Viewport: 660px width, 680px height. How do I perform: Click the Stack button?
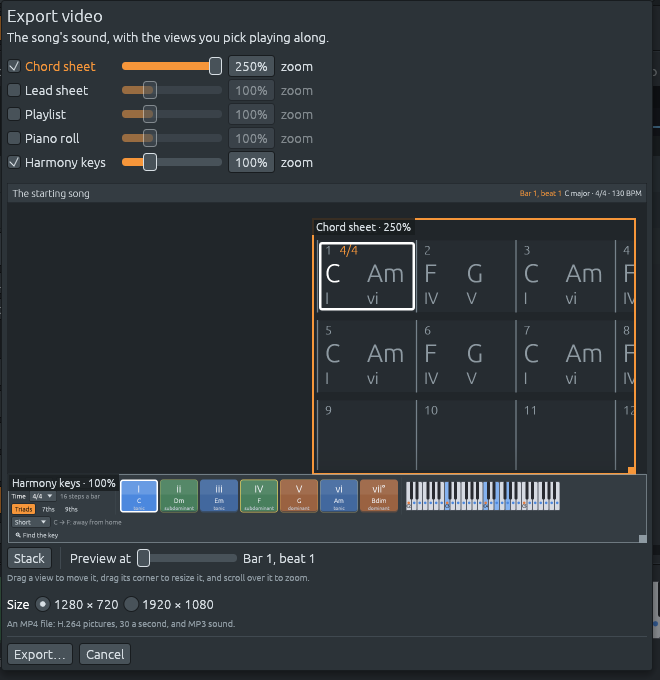(x=29, y=558)
